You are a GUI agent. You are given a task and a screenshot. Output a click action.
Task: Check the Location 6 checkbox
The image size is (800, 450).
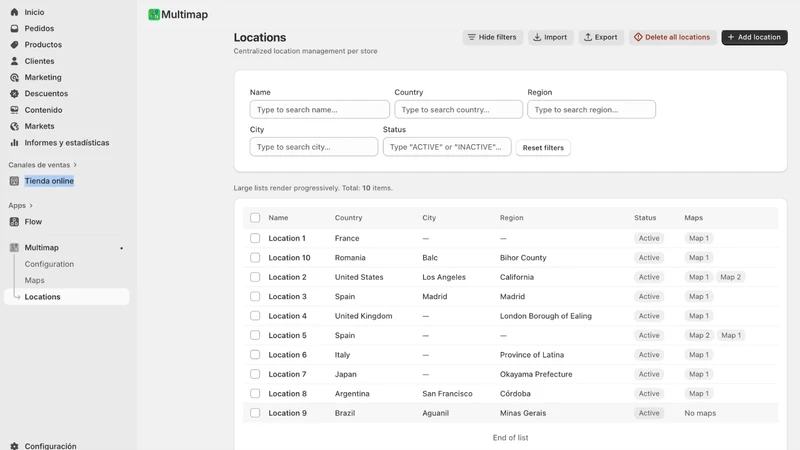(255, 355)
